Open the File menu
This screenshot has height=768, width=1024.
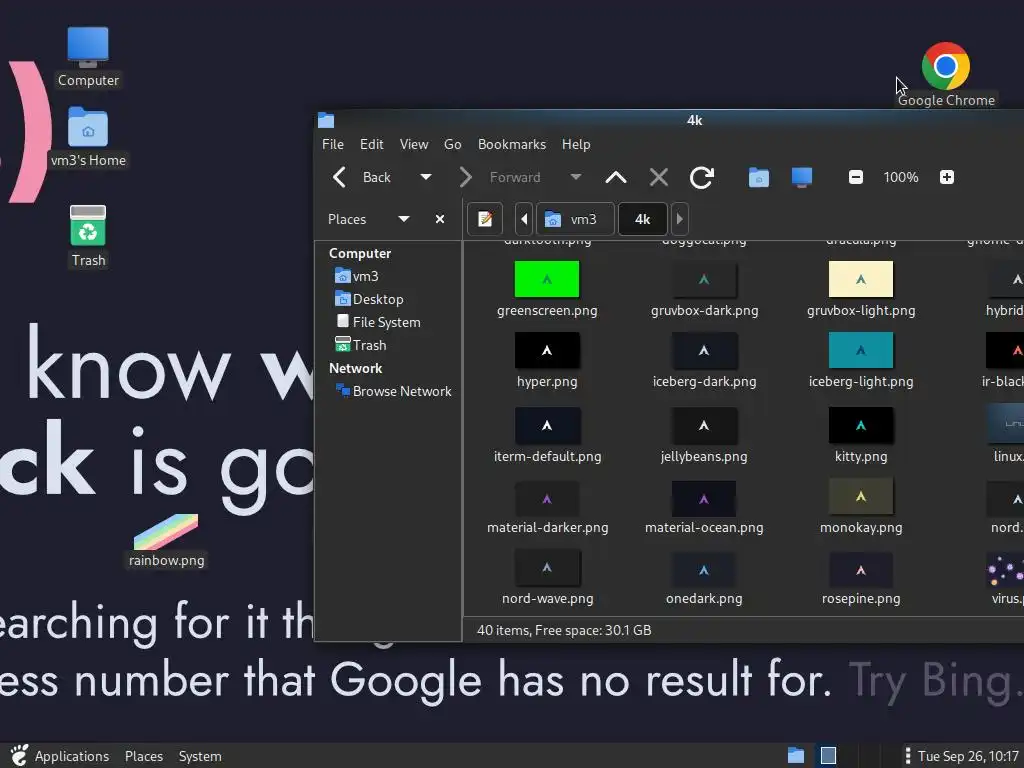332,144
